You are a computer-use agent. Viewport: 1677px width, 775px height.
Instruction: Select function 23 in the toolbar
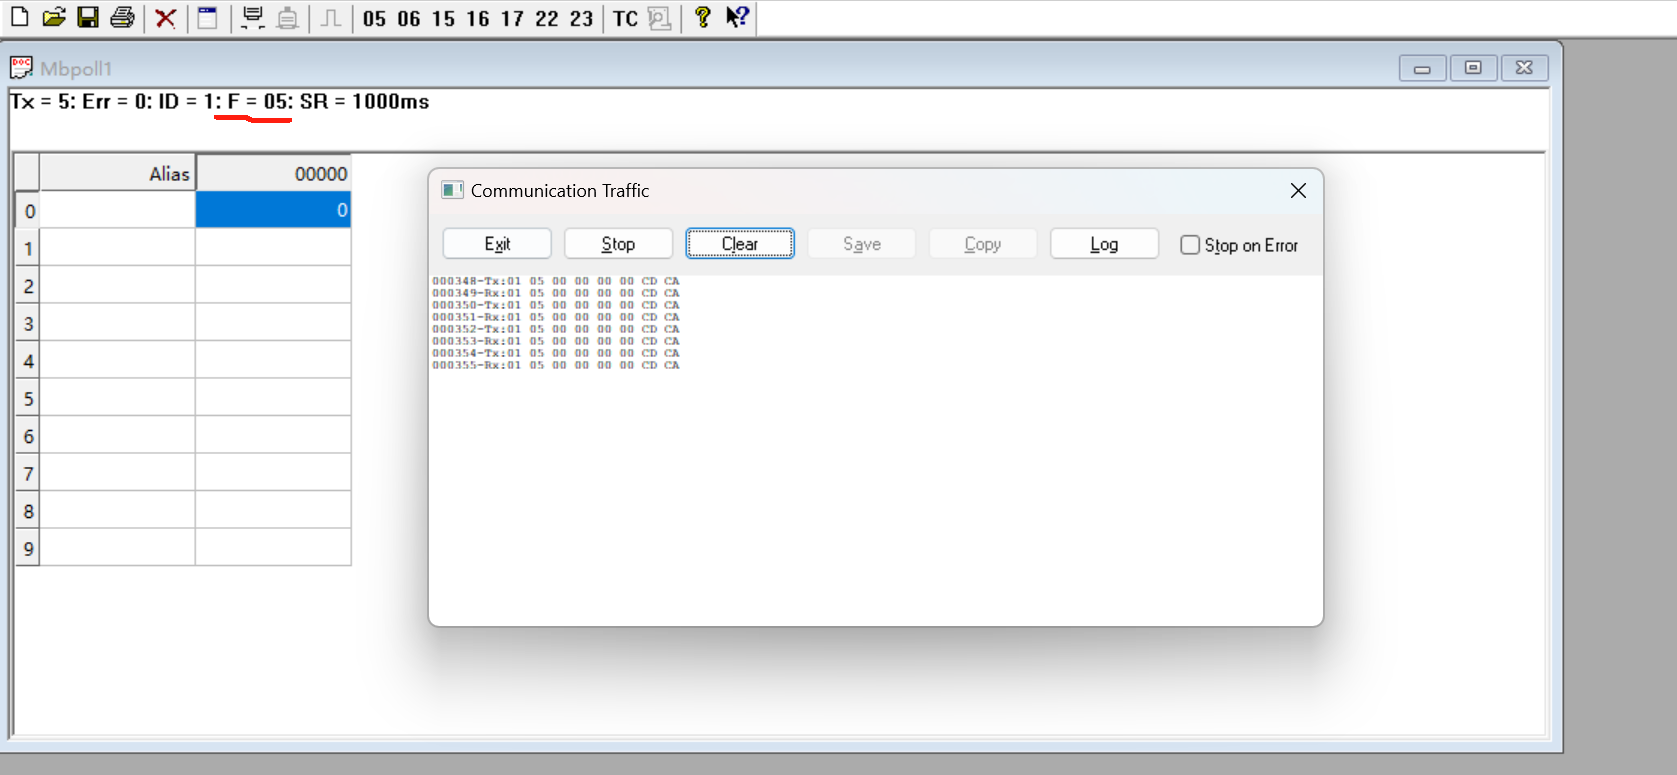[581, 19]
